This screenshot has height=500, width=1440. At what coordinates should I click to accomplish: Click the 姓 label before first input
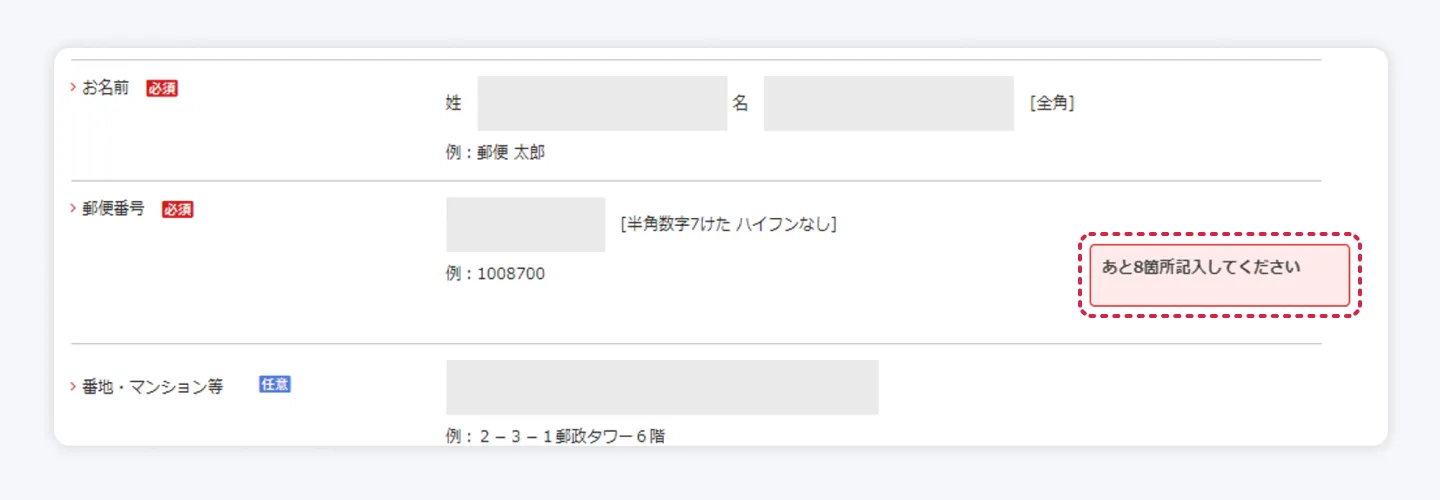453,103
